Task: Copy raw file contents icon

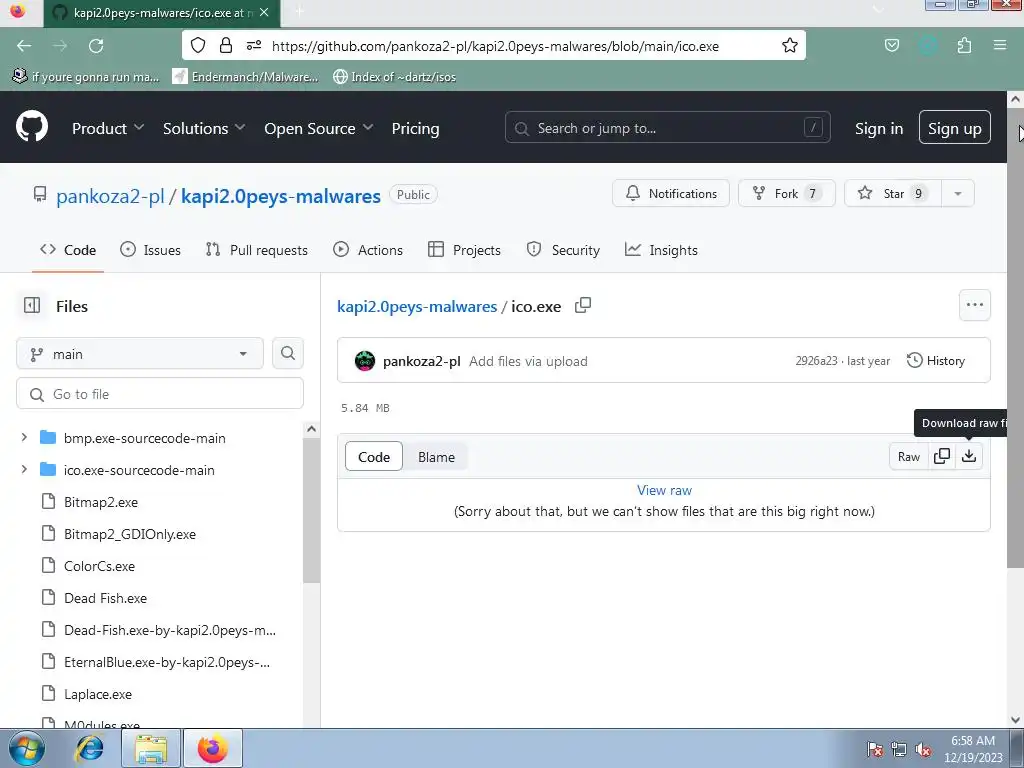Action: pyautogui.click(x=942, y=456)
